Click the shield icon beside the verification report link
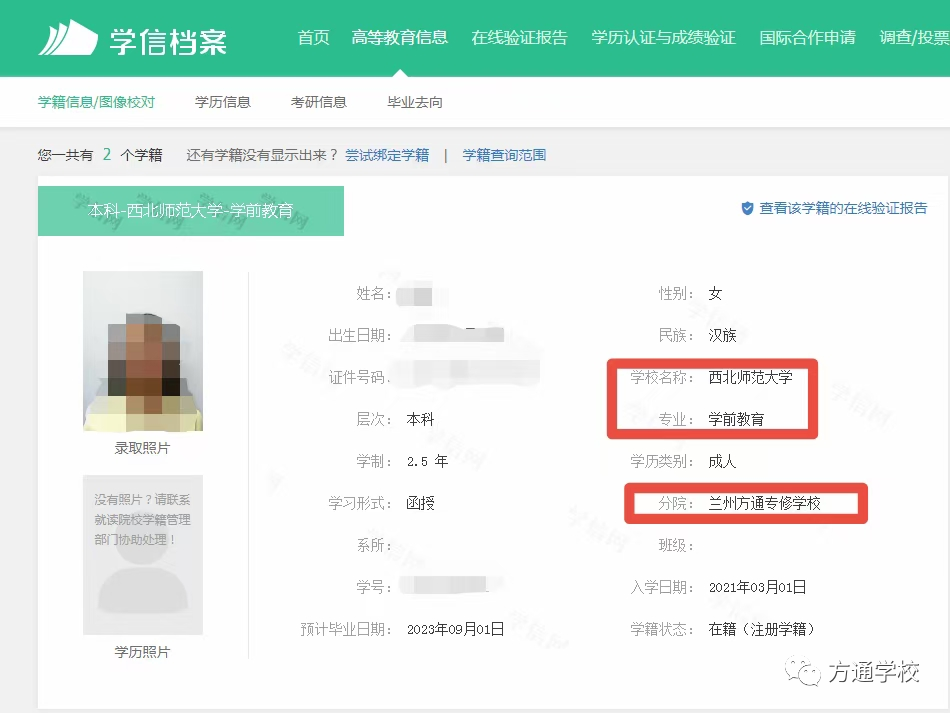This screenshot has width=950, height=713. coord(747,208)
